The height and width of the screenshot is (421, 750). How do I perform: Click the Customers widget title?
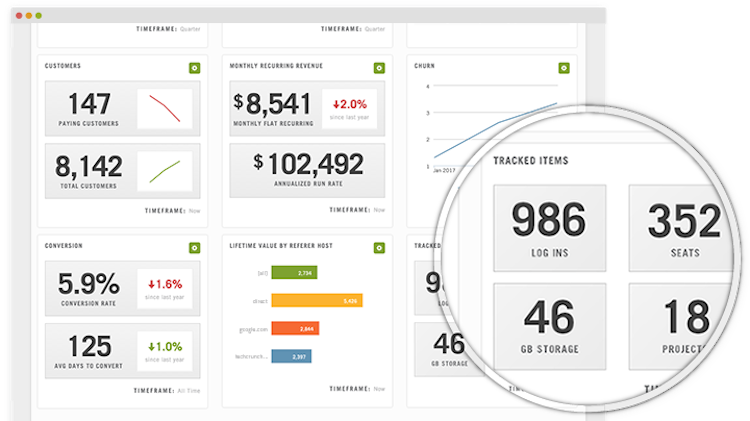point(63,66)
